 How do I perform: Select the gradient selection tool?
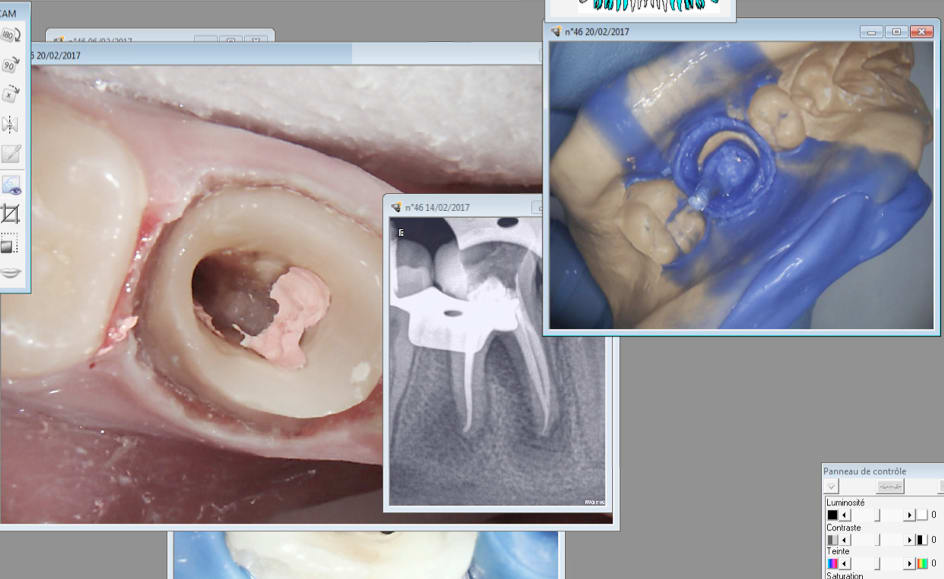click(x=11, y=244)
